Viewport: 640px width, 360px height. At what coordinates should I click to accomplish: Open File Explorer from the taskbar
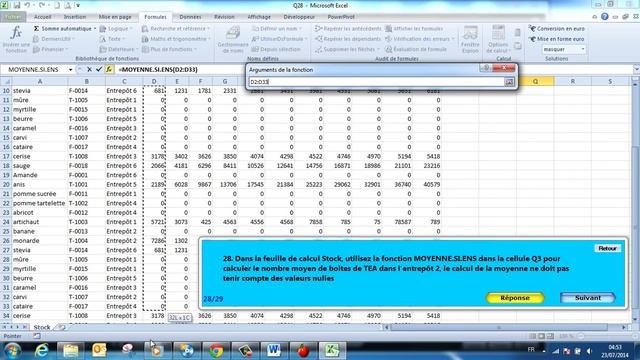coord(70,350)
